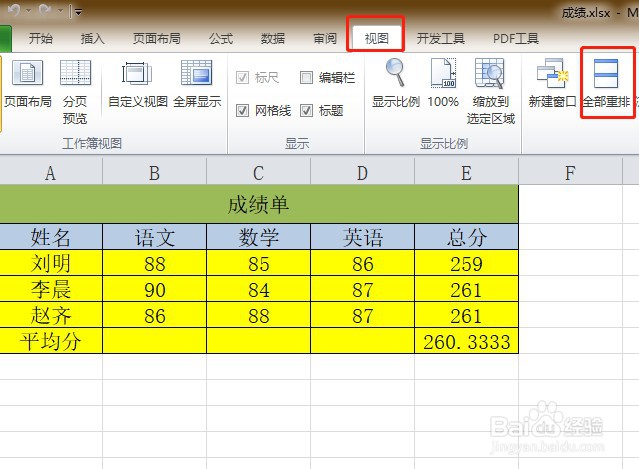This screenshot has height=469, width=639.
Task: Select 赵齐's 语文 score 86
Action: click(154, 315)
